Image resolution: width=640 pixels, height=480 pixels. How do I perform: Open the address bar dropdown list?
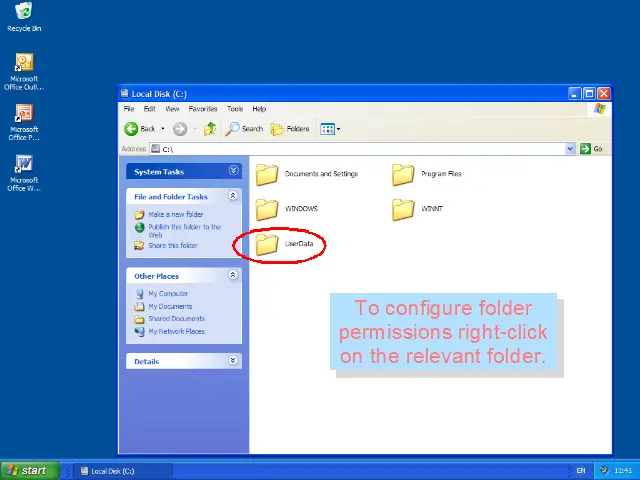coord(571,149)
